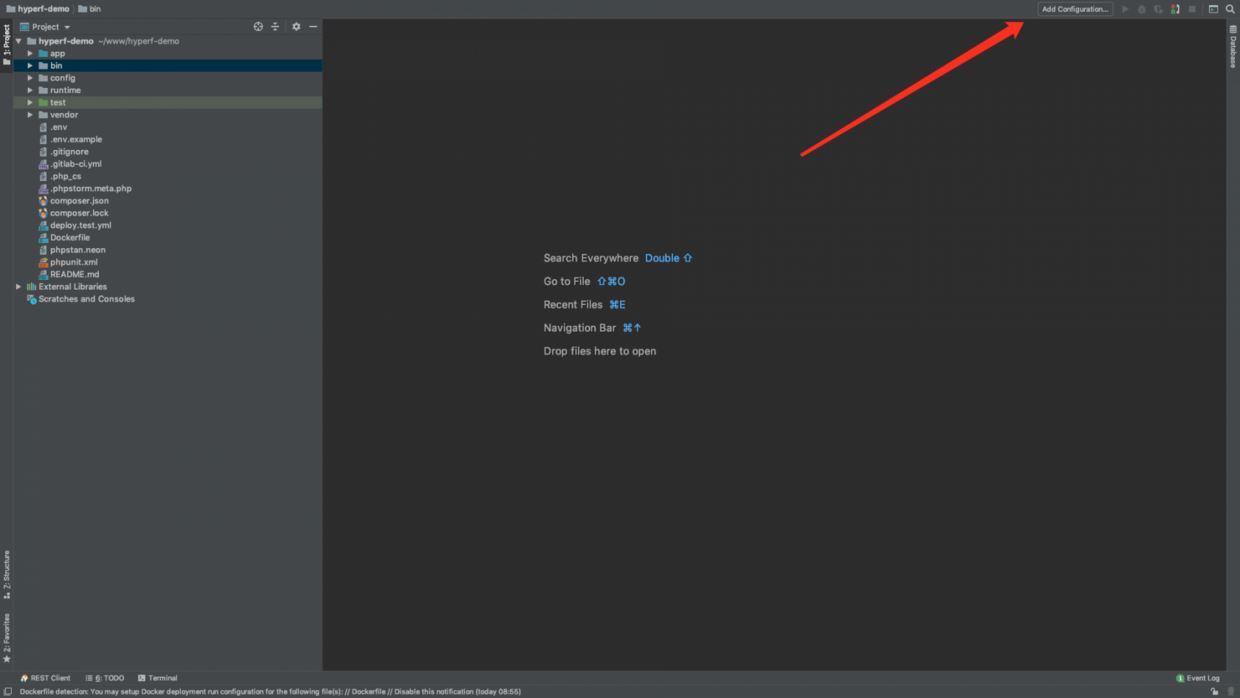The height and width of the screenshot is (698, 1240).
Task: Collapse the hyperf-demo root node
Action: (18, 41)
